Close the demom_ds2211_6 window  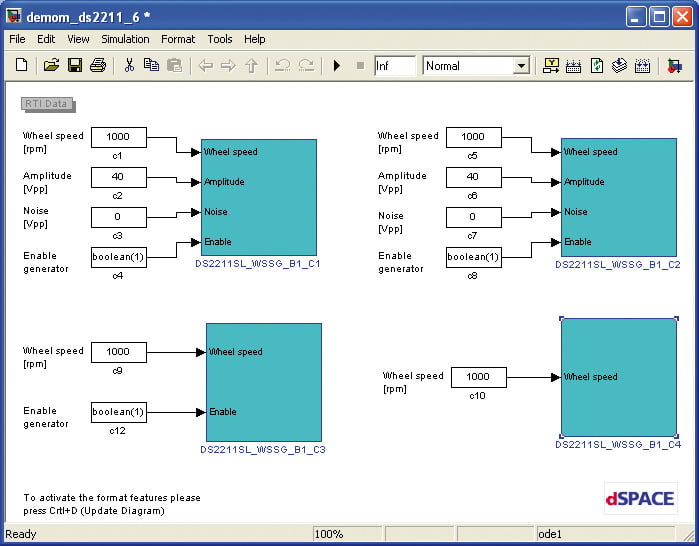tap(682, 17)
